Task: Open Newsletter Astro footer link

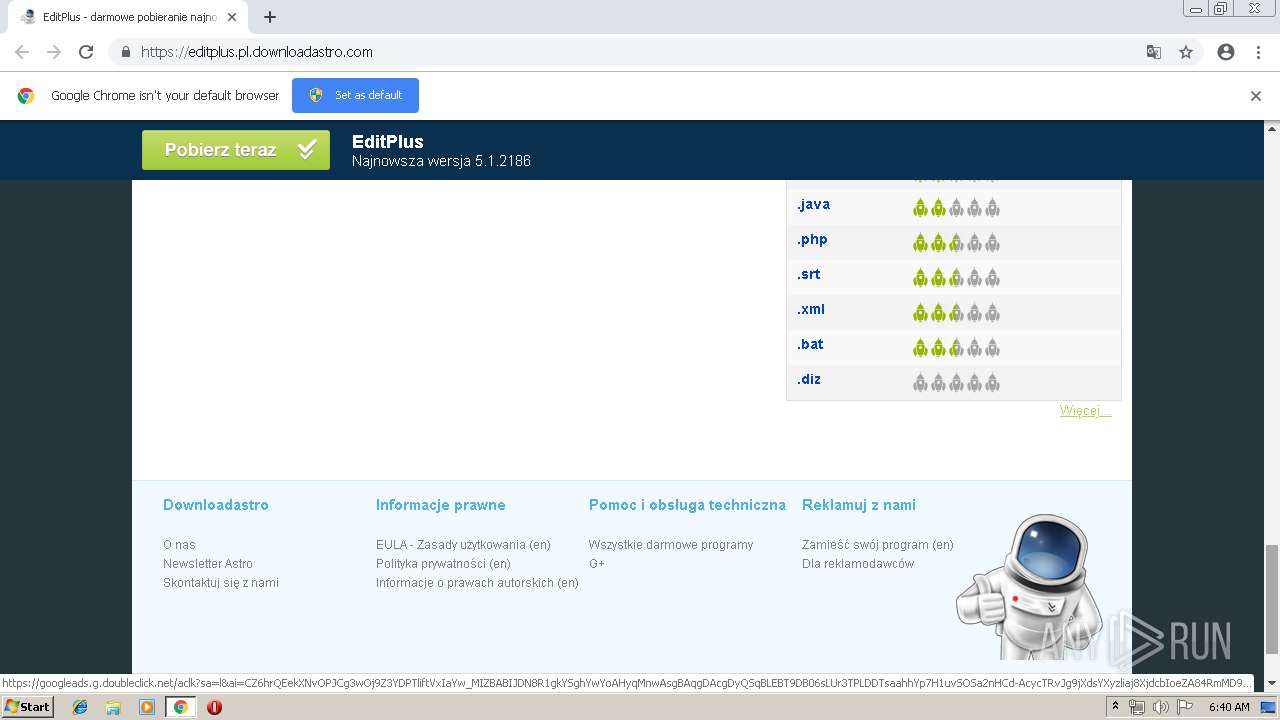Action: 208,564
